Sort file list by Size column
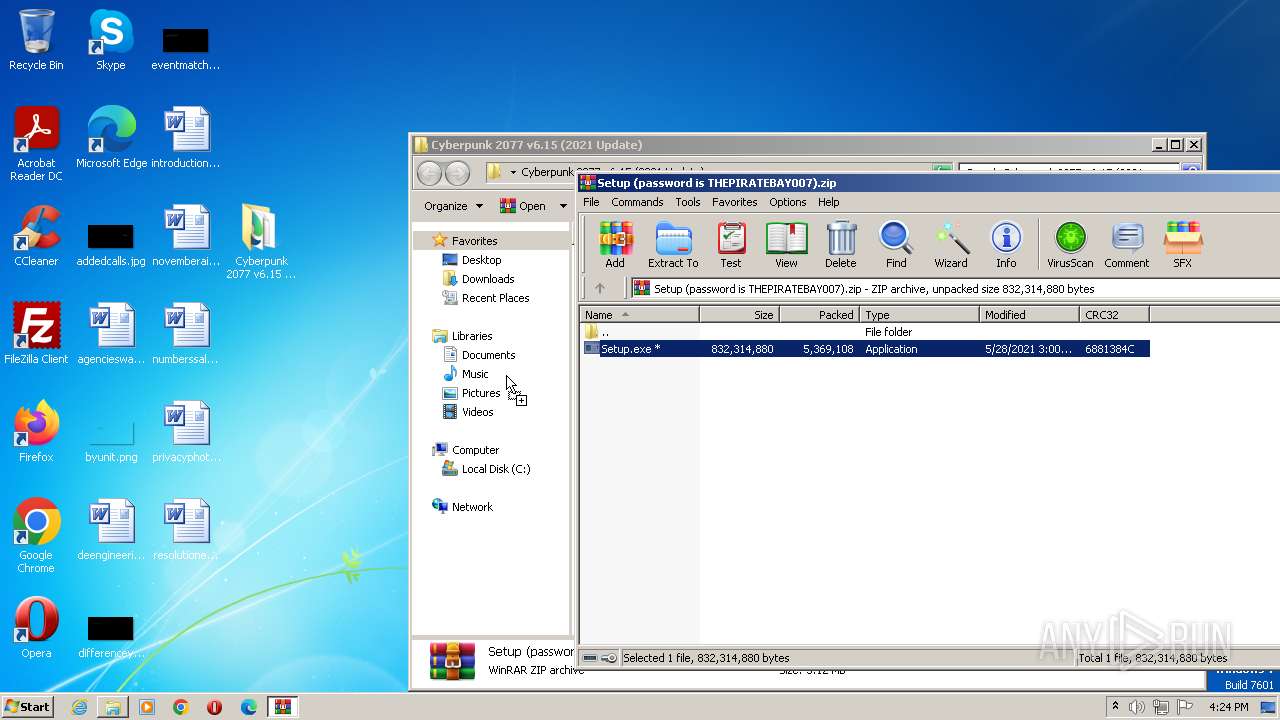Screen dimensions: 1280x720 pyautogui.click(x=739, y=314)
